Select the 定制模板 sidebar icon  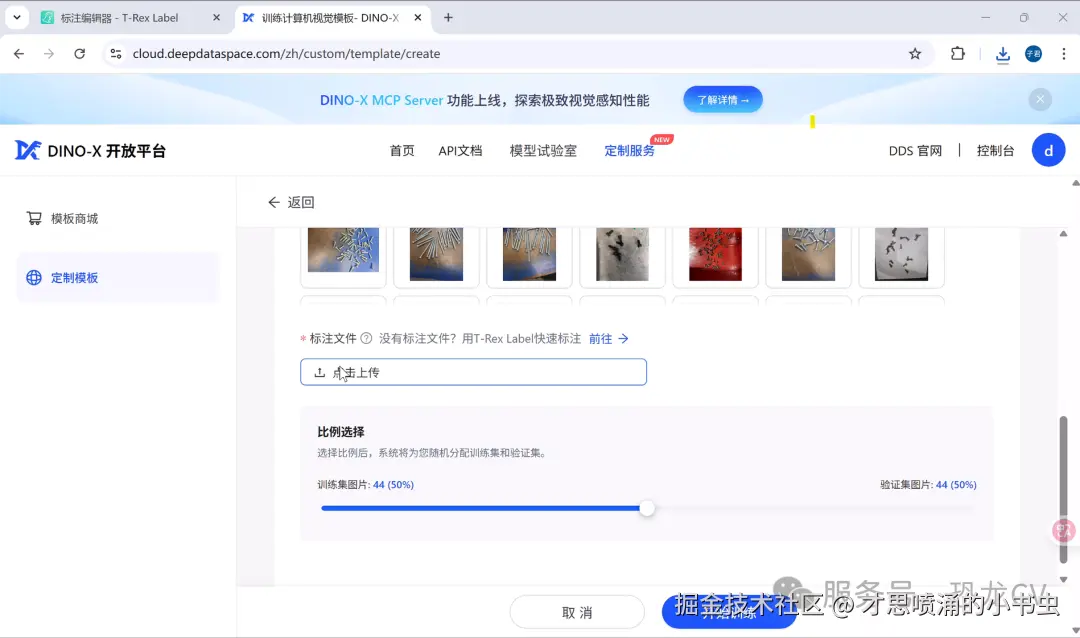pyautogui.click(x=31, y=277)
